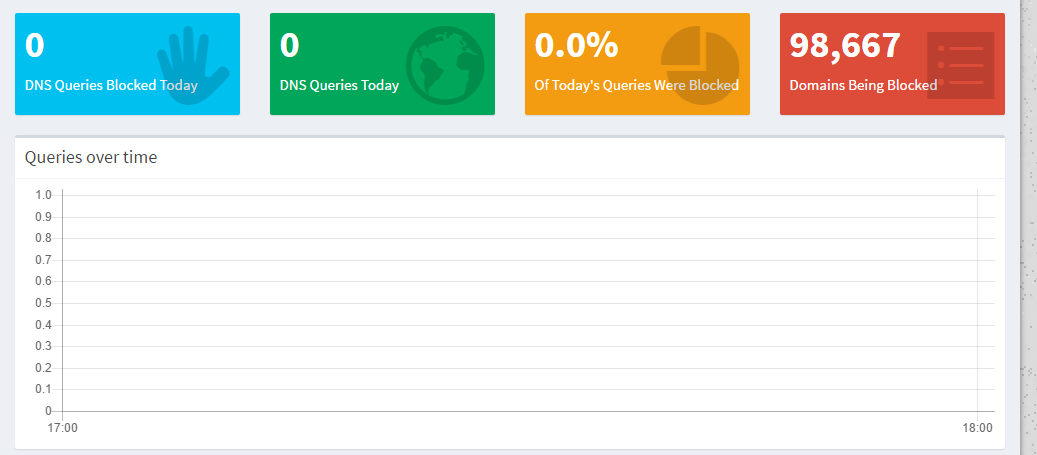Click the 1.0 y-axis label
1037x455 pixels.
coord(44,195)
